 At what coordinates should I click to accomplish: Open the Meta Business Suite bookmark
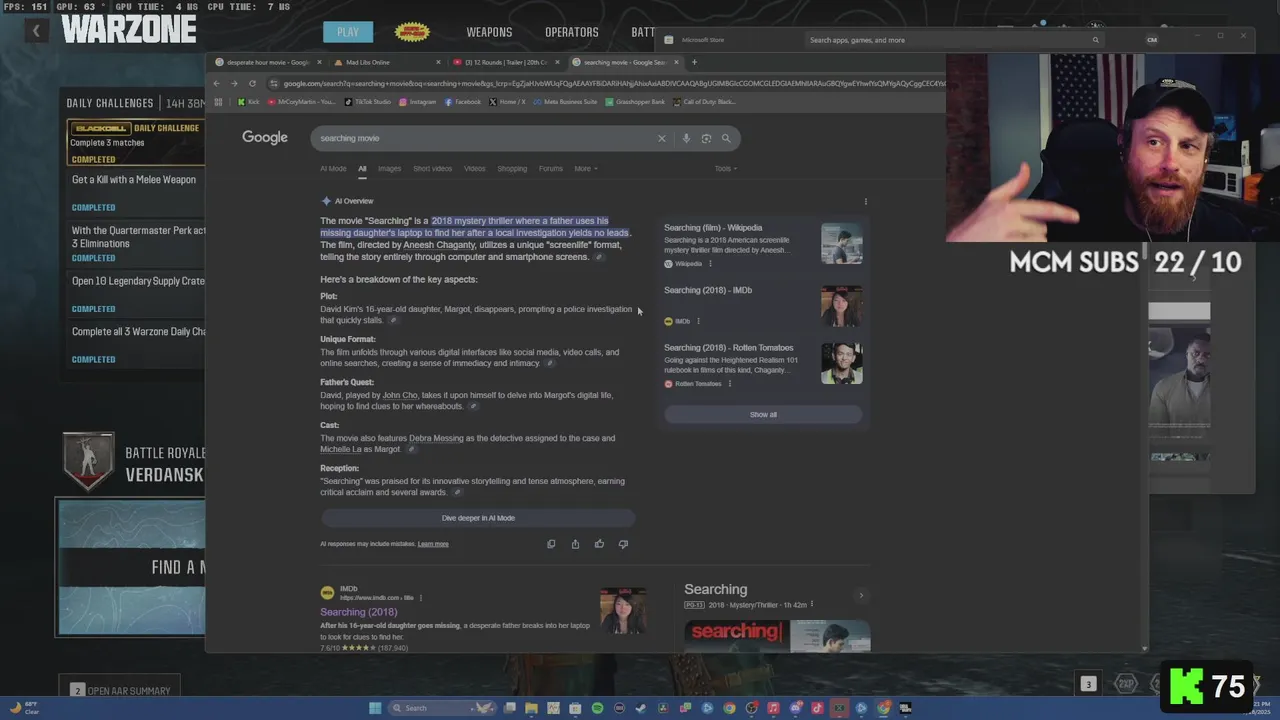(566, 101)
